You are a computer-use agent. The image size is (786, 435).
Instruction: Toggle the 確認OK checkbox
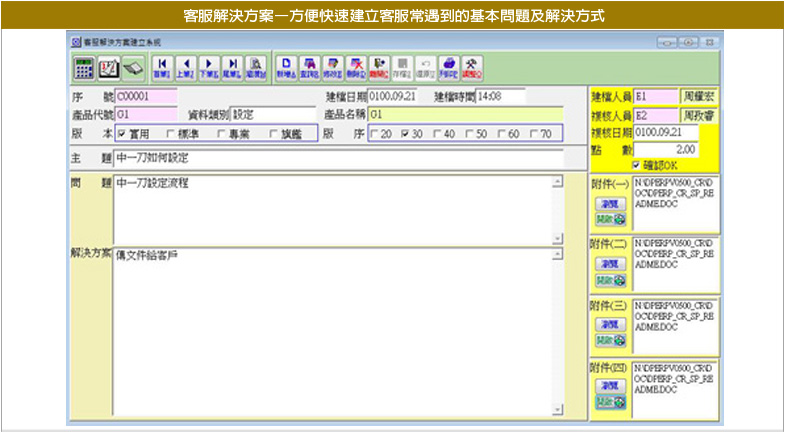click(637, 165)
